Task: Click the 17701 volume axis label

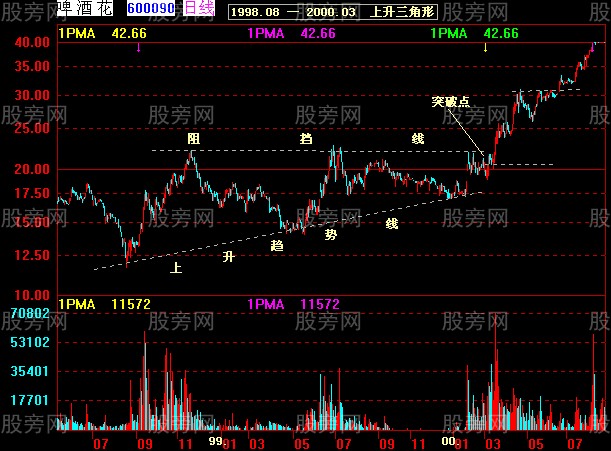Action: click(30, 400)
